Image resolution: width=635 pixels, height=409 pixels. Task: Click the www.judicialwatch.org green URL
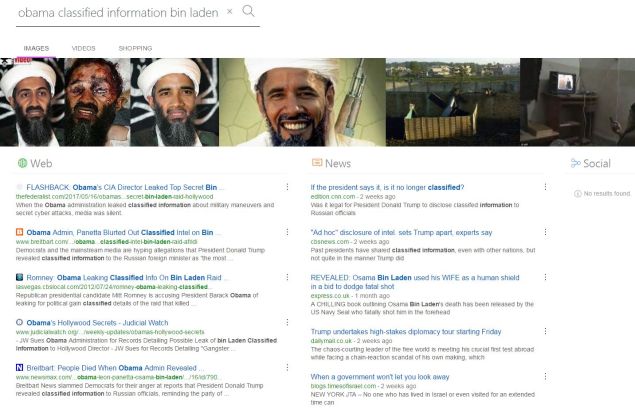(110, 332)
